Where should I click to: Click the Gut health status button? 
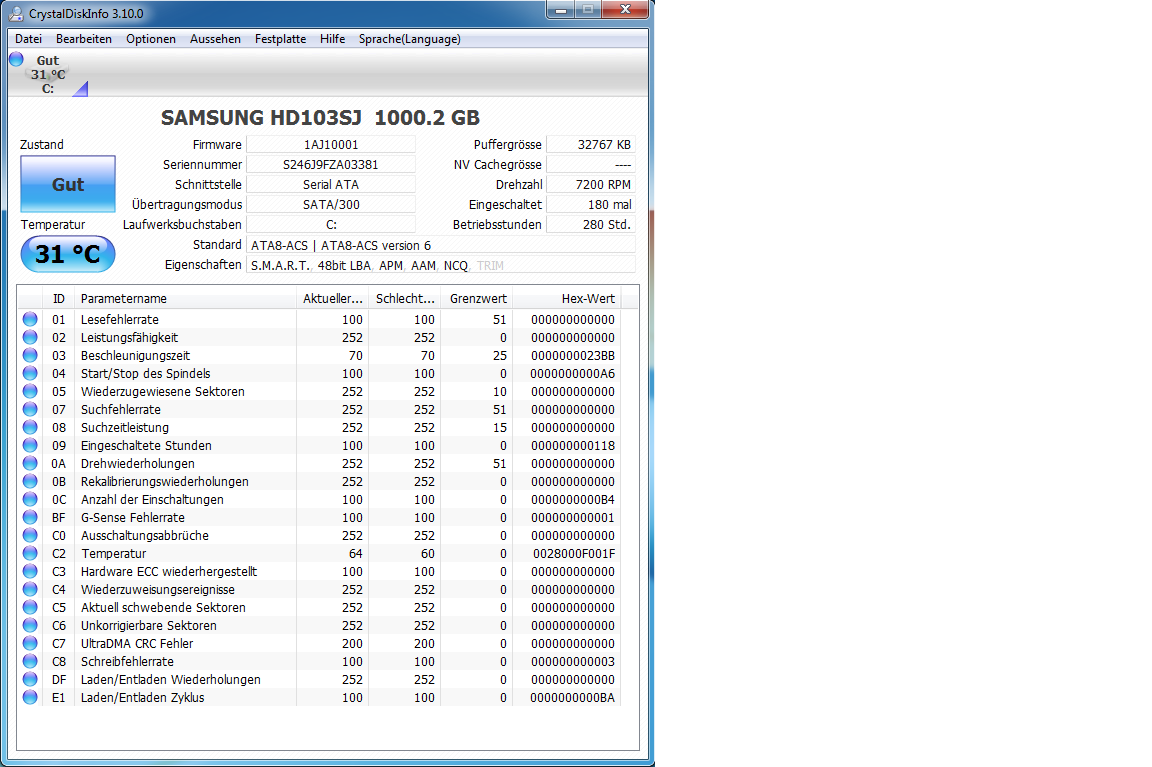point(68,184)
